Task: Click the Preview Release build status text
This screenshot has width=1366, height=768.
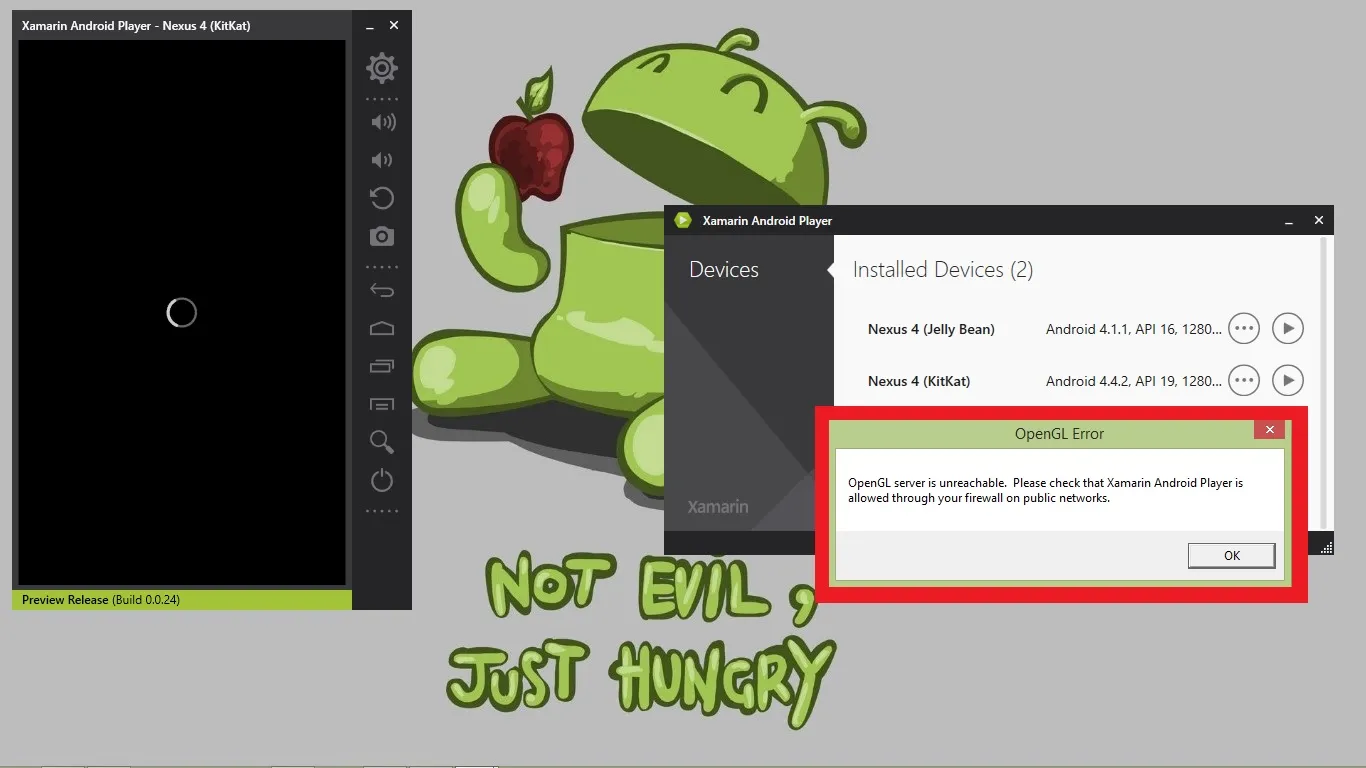Action: pyautogui.click(x=101, y=600)
